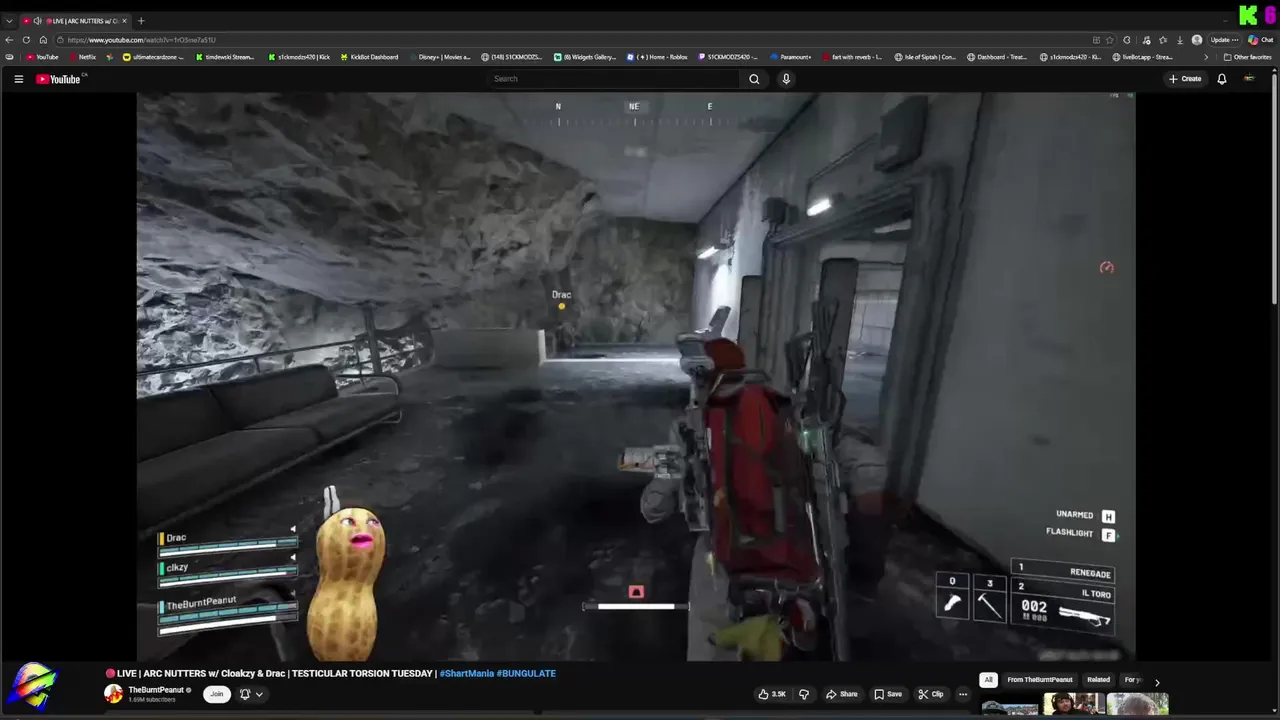Open browser downloads icon
The width and height of the screenshot is (1280, 720).
(1180, 40)
